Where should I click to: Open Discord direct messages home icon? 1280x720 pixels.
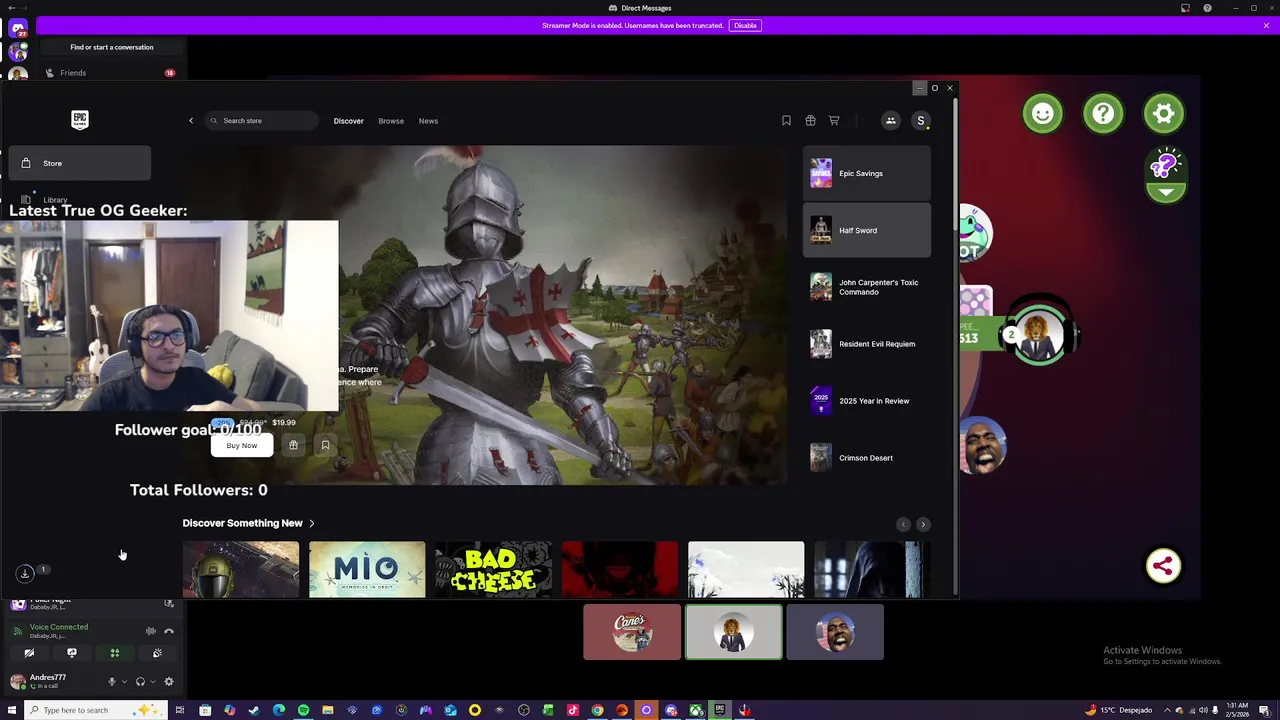click(x=18, y=29)
